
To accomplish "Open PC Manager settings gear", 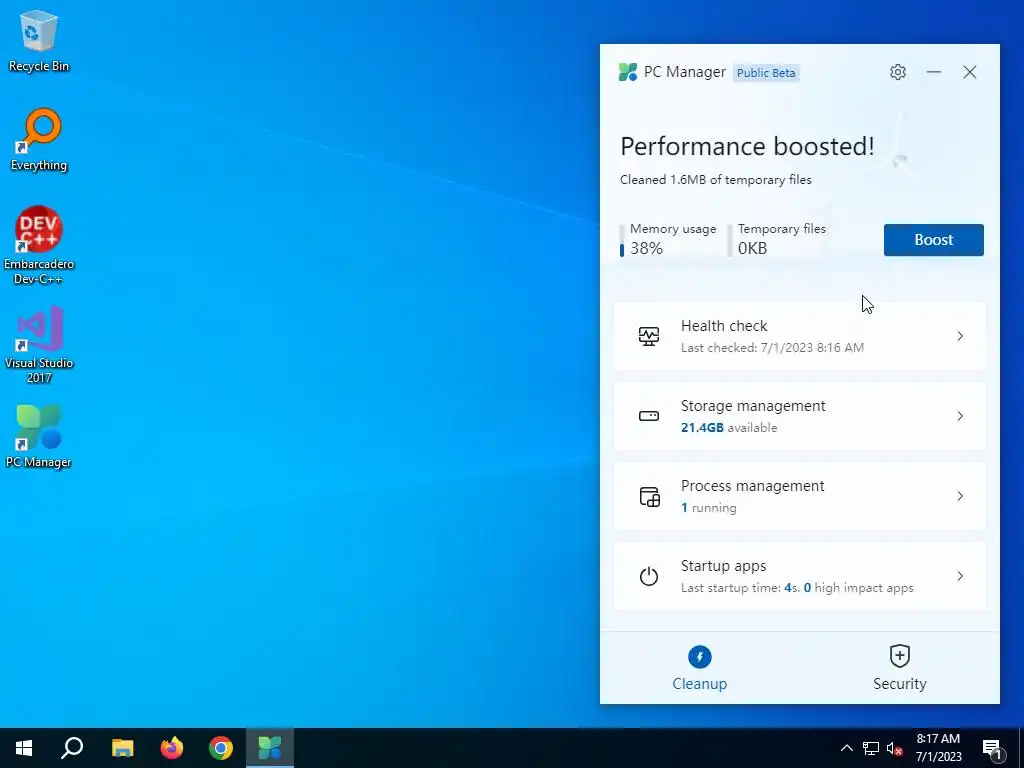I will pyautogui.click(x=898, y=72).
